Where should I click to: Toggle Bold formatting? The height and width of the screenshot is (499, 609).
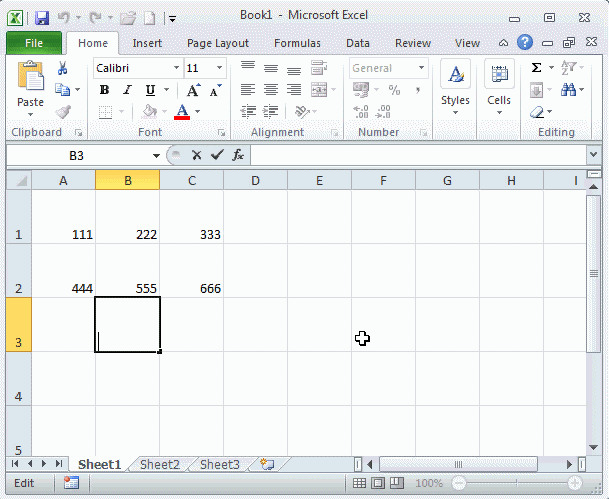104,90
